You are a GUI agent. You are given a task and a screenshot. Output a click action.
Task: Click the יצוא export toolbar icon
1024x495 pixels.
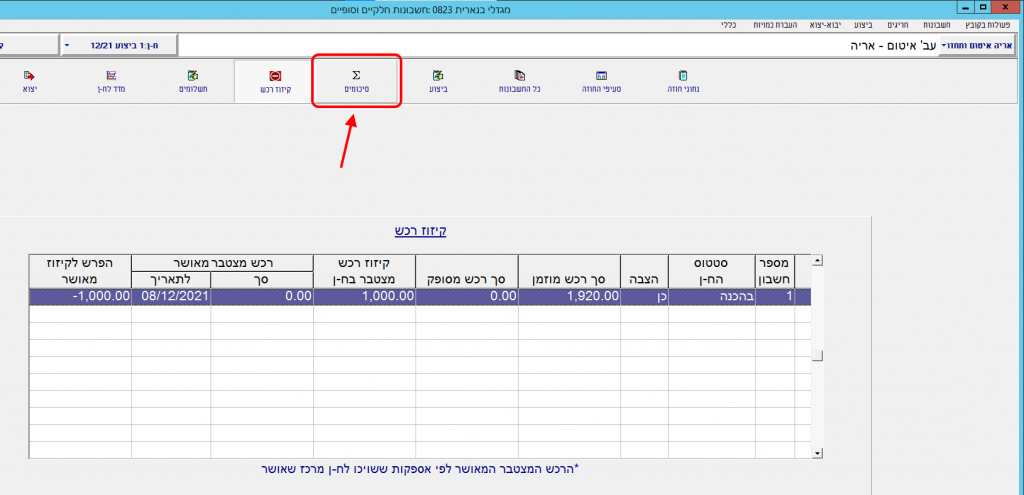click(29, 81)
